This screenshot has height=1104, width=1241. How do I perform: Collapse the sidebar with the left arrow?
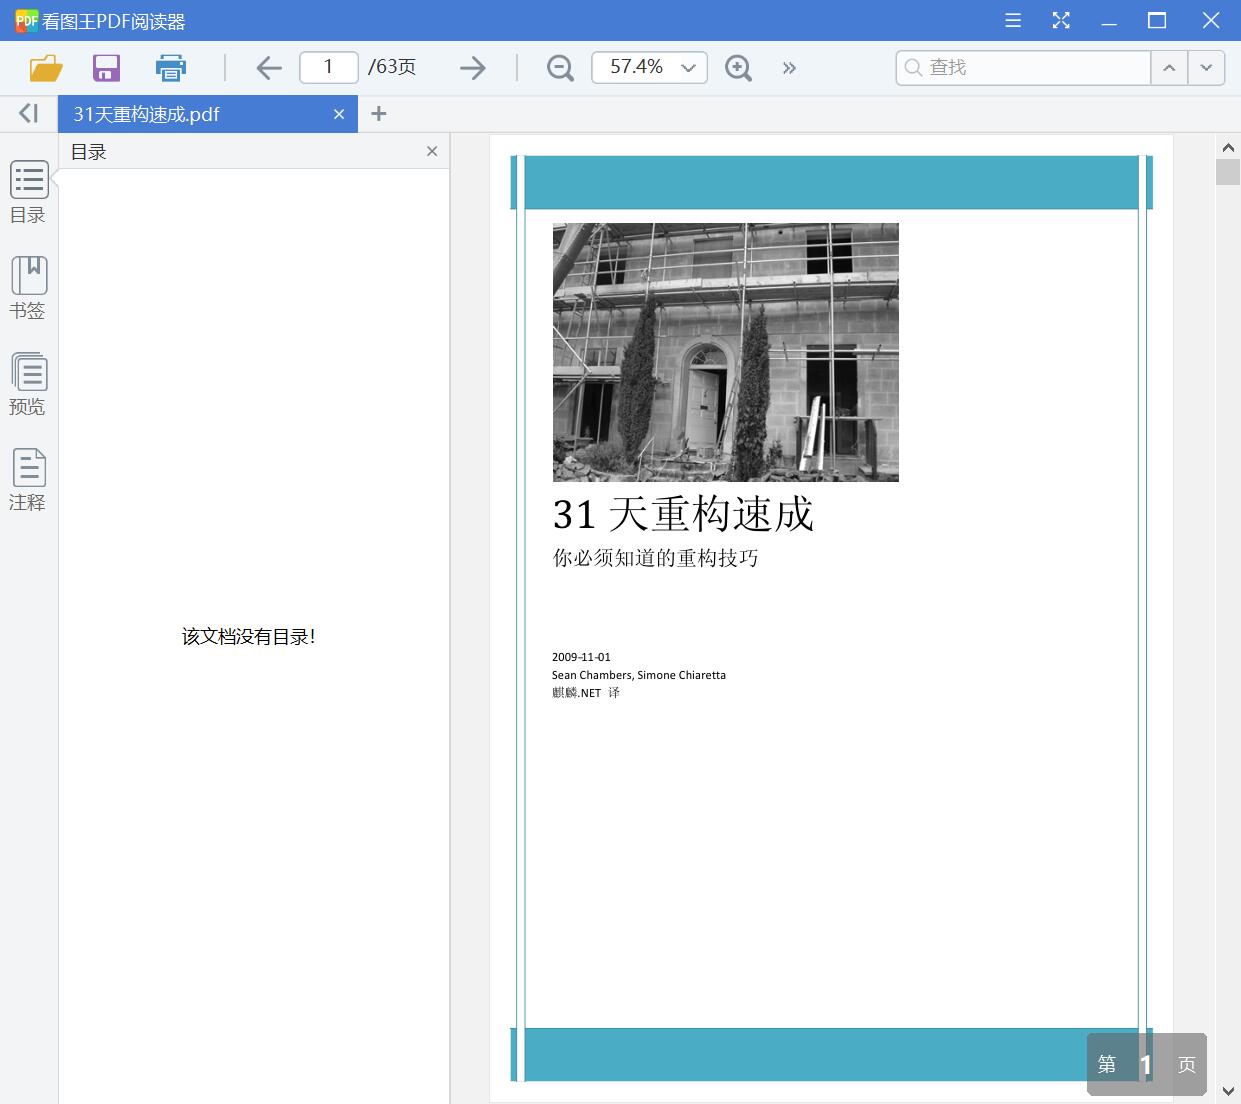27,112
